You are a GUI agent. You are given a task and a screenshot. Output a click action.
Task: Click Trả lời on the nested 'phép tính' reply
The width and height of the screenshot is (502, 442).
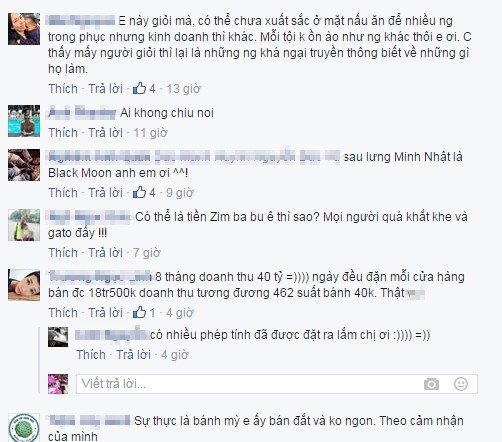point(133,355)
